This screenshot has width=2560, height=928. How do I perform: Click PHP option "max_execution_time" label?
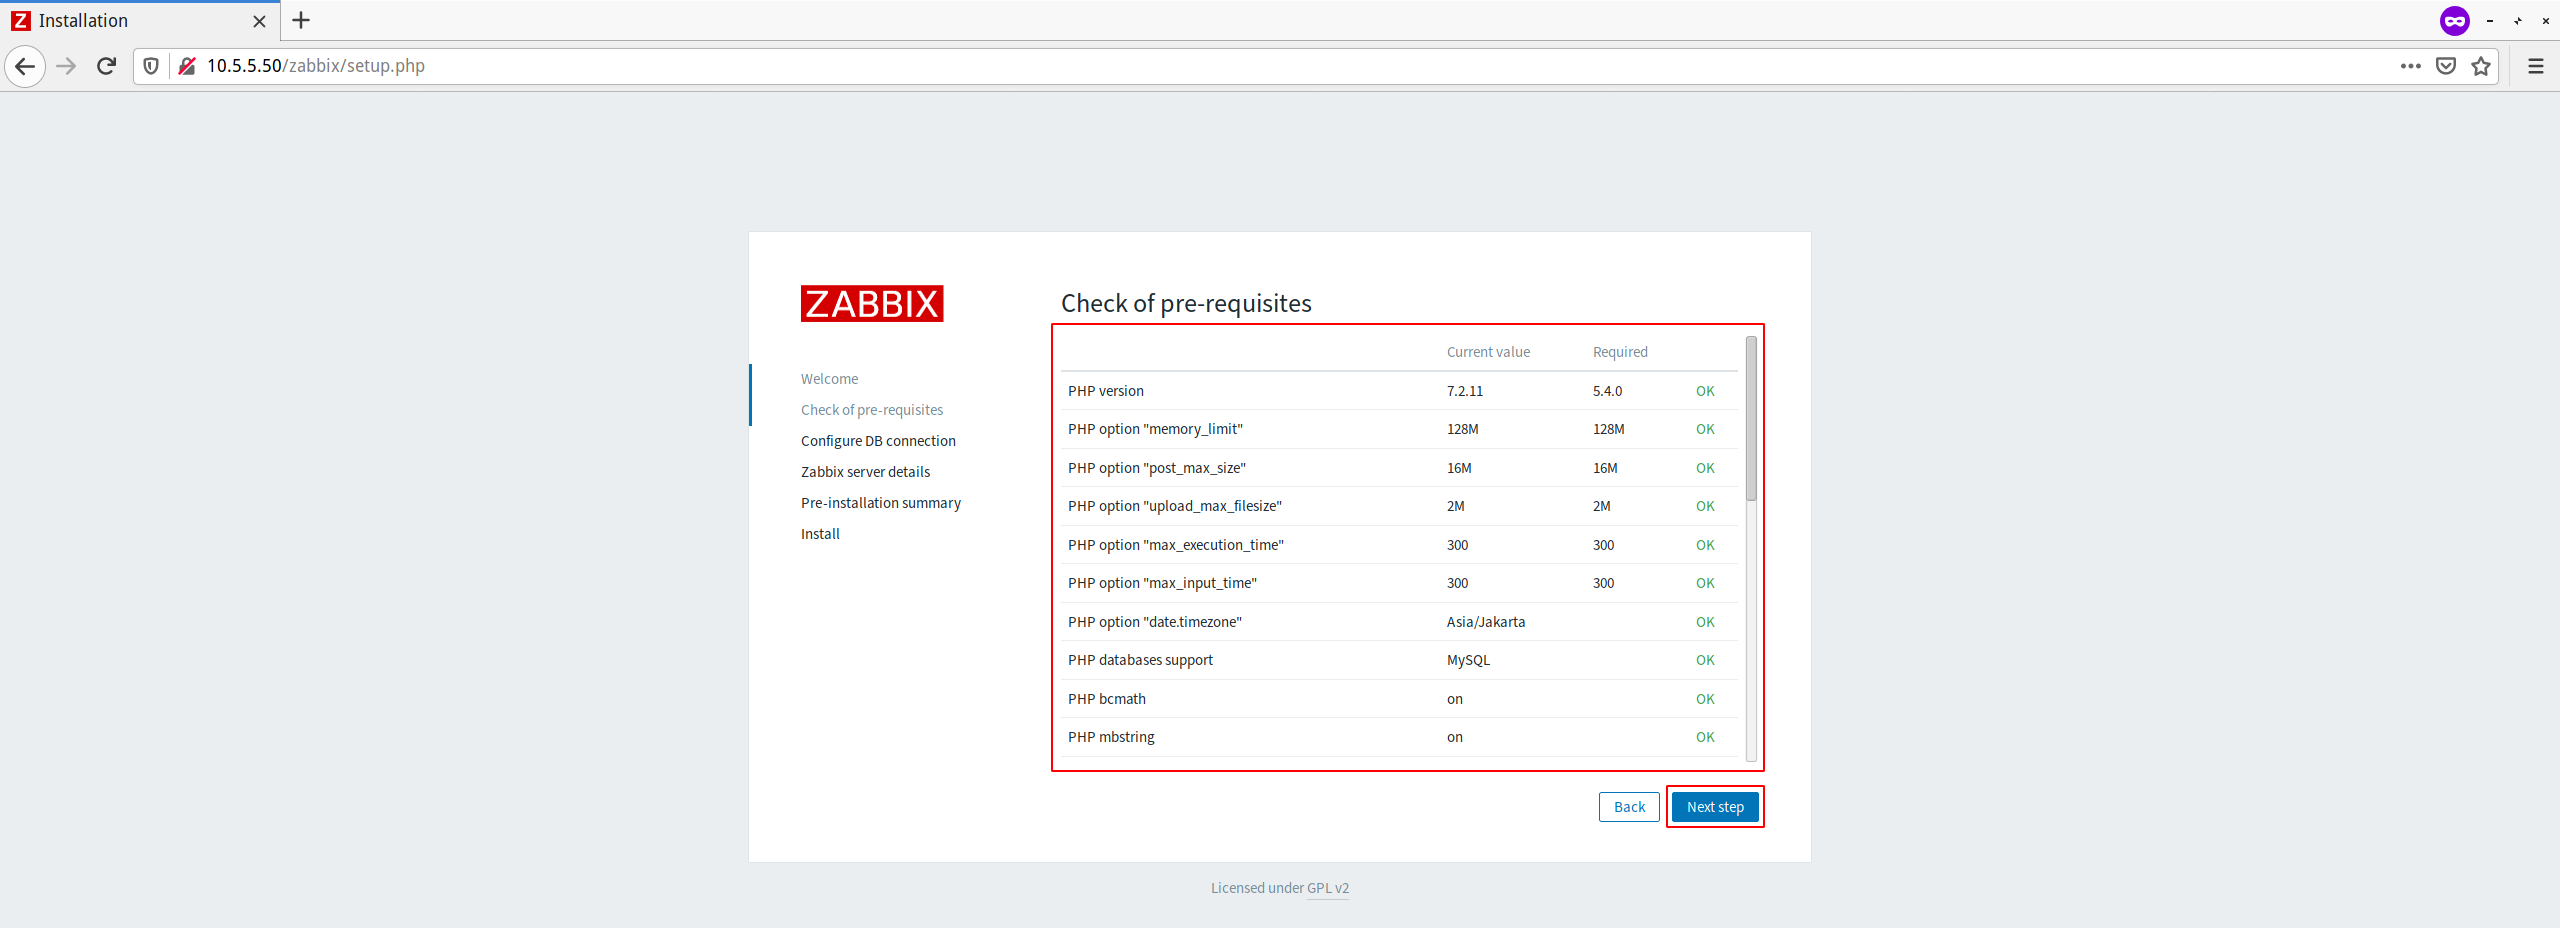[1176, 545]
